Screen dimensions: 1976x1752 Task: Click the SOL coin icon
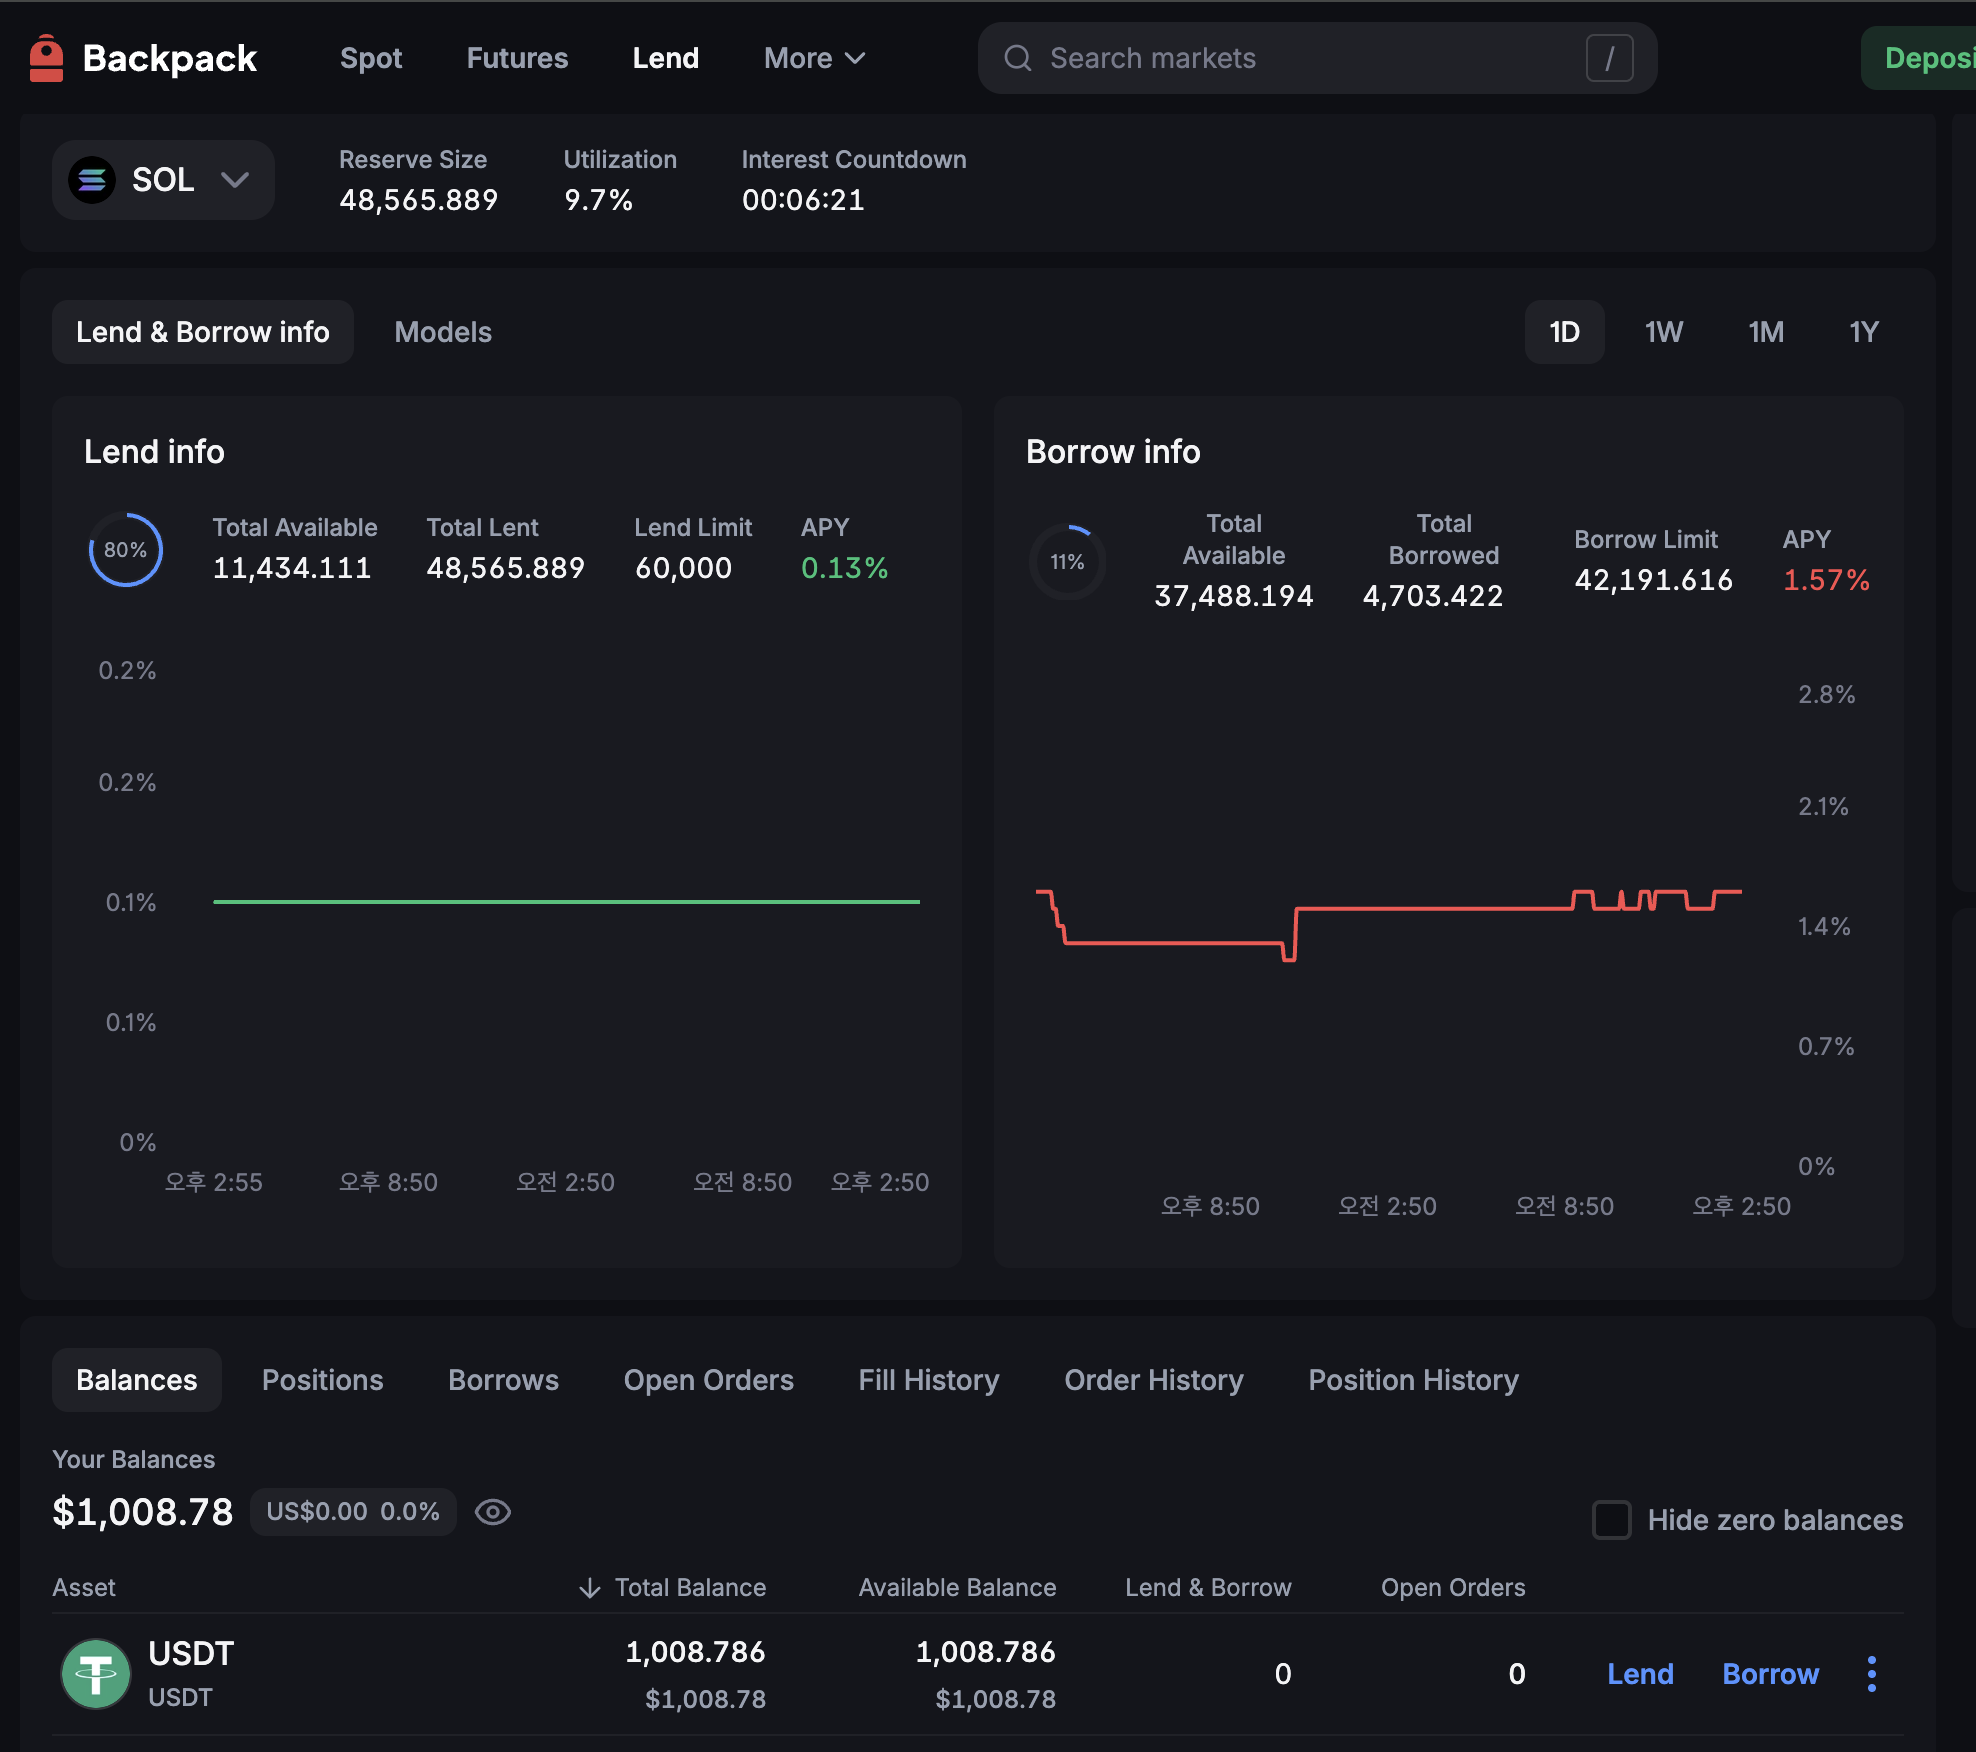[92, 180]
